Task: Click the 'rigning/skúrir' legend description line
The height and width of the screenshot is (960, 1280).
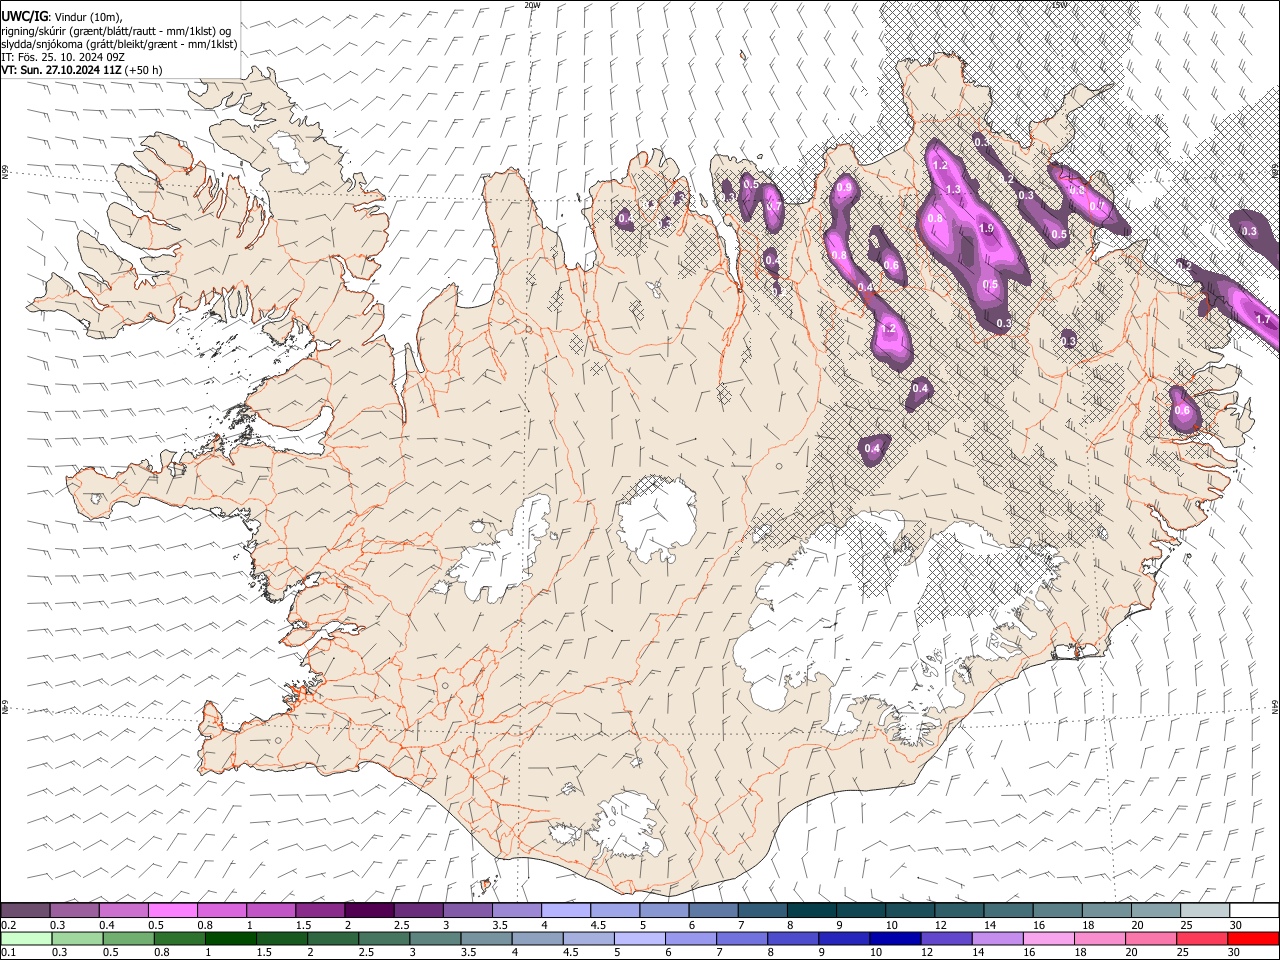Action: click(116, 31)
